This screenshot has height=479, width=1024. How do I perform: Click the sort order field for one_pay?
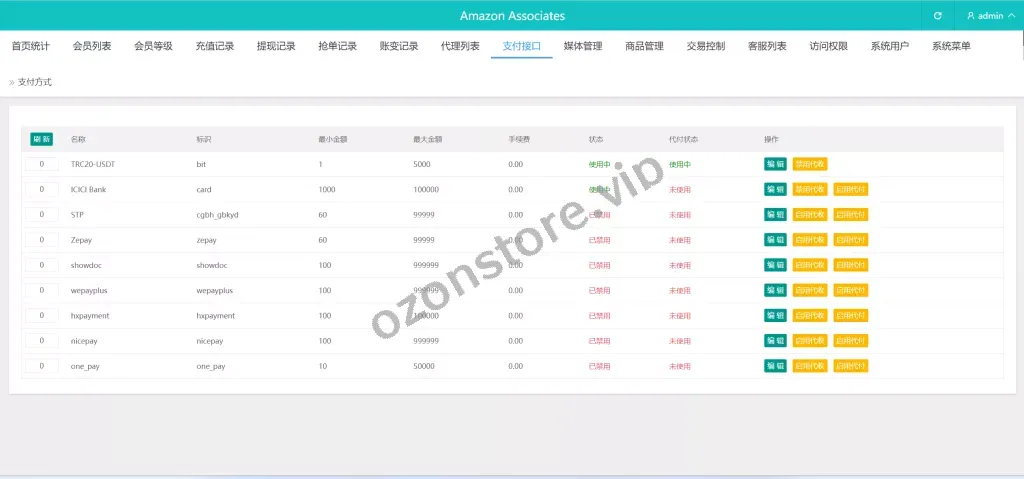(41, 366)
